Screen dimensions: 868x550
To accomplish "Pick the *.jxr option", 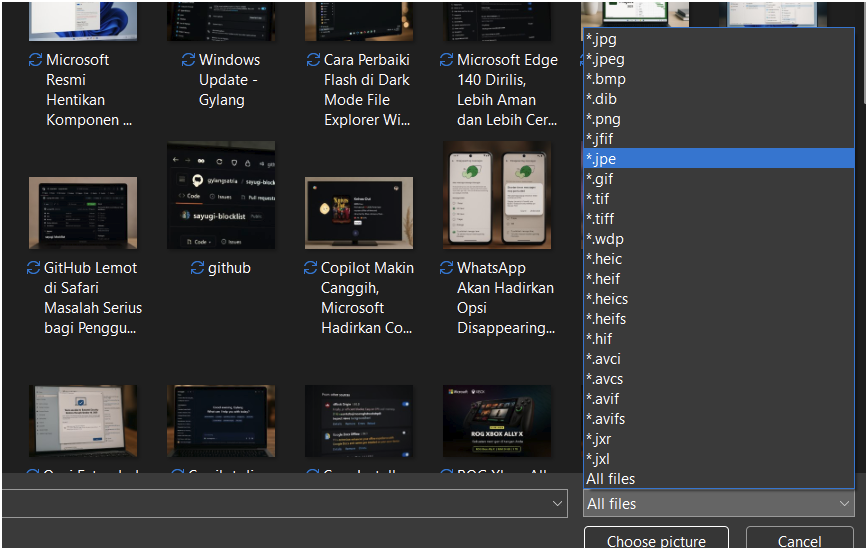I will tap(719, 438).
